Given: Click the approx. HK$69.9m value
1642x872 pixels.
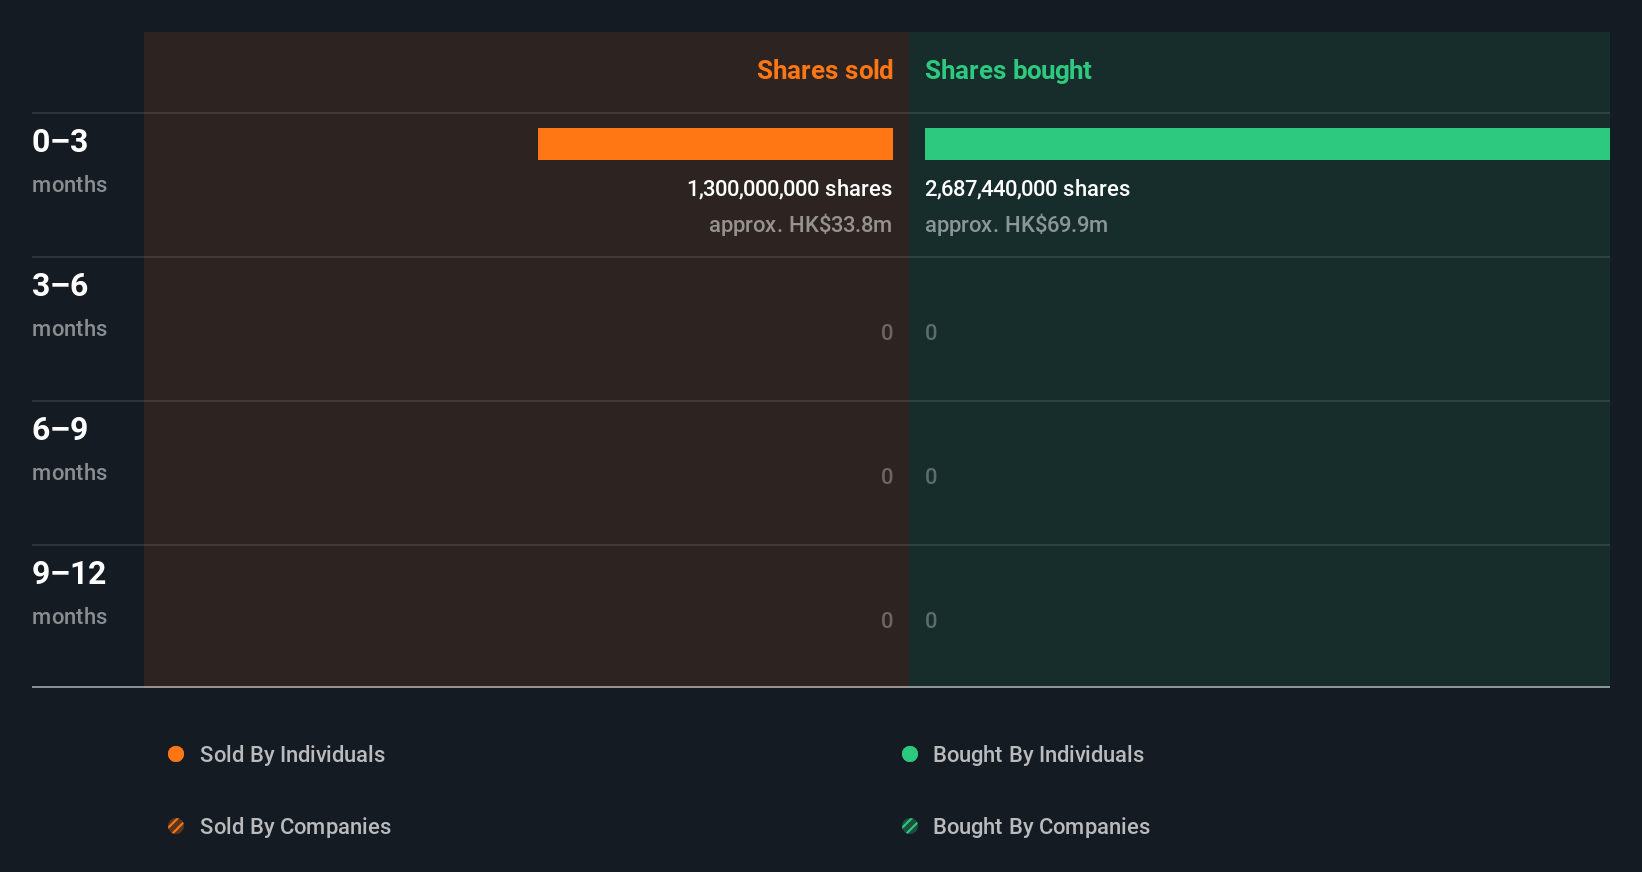Looking at the screenshot, I should (x=1016, y=224).
